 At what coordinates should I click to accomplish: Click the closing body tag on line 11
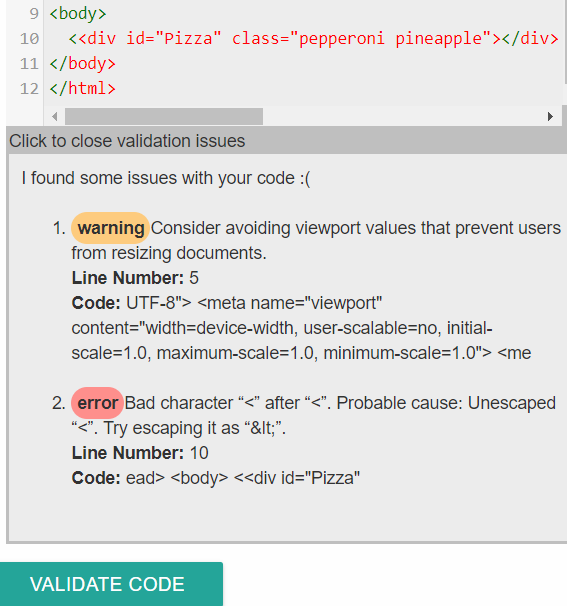pyautogui.click(x=82, y=64)
